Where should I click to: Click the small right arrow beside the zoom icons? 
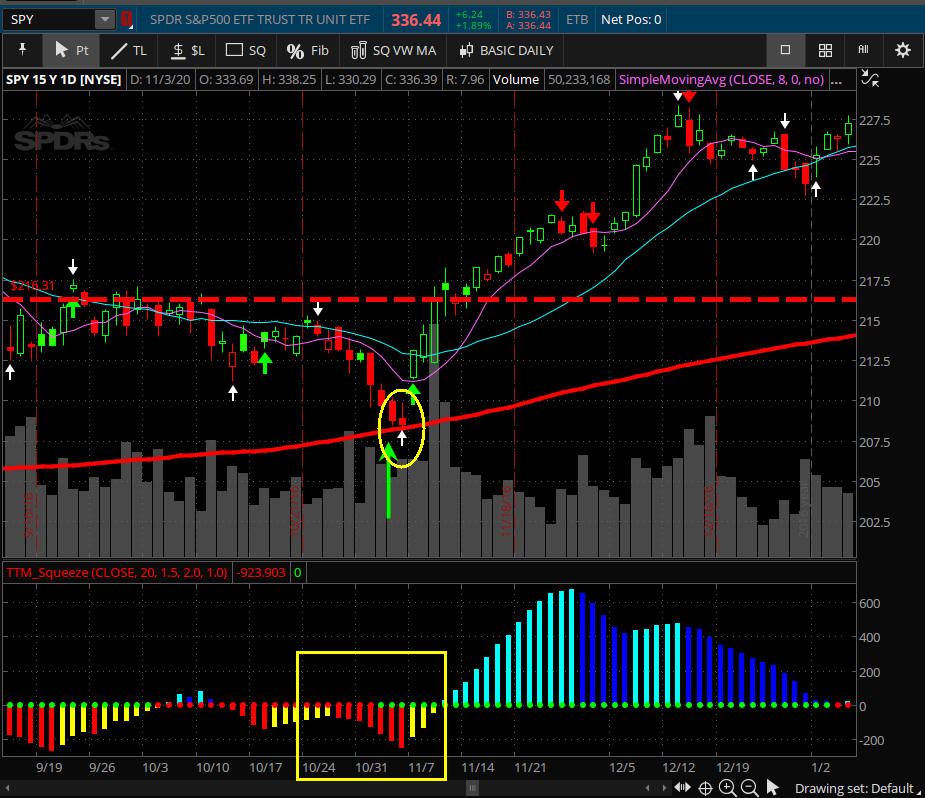[x=664, y=788]
